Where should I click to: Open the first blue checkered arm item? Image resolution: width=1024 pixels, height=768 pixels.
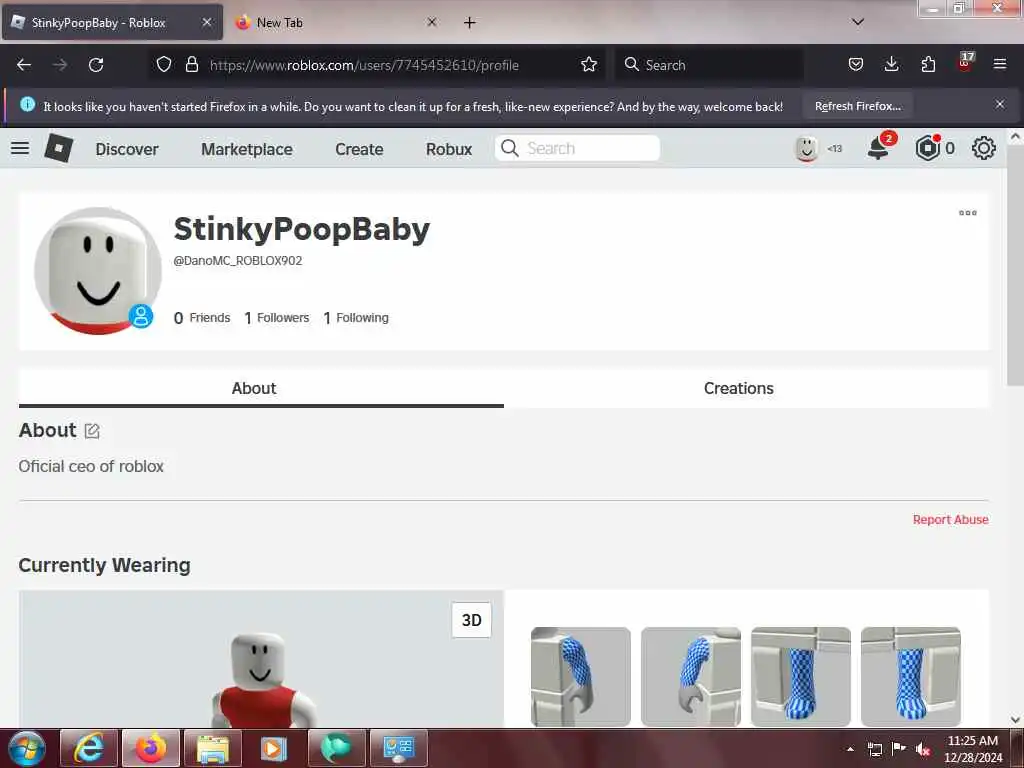[581, 677]
